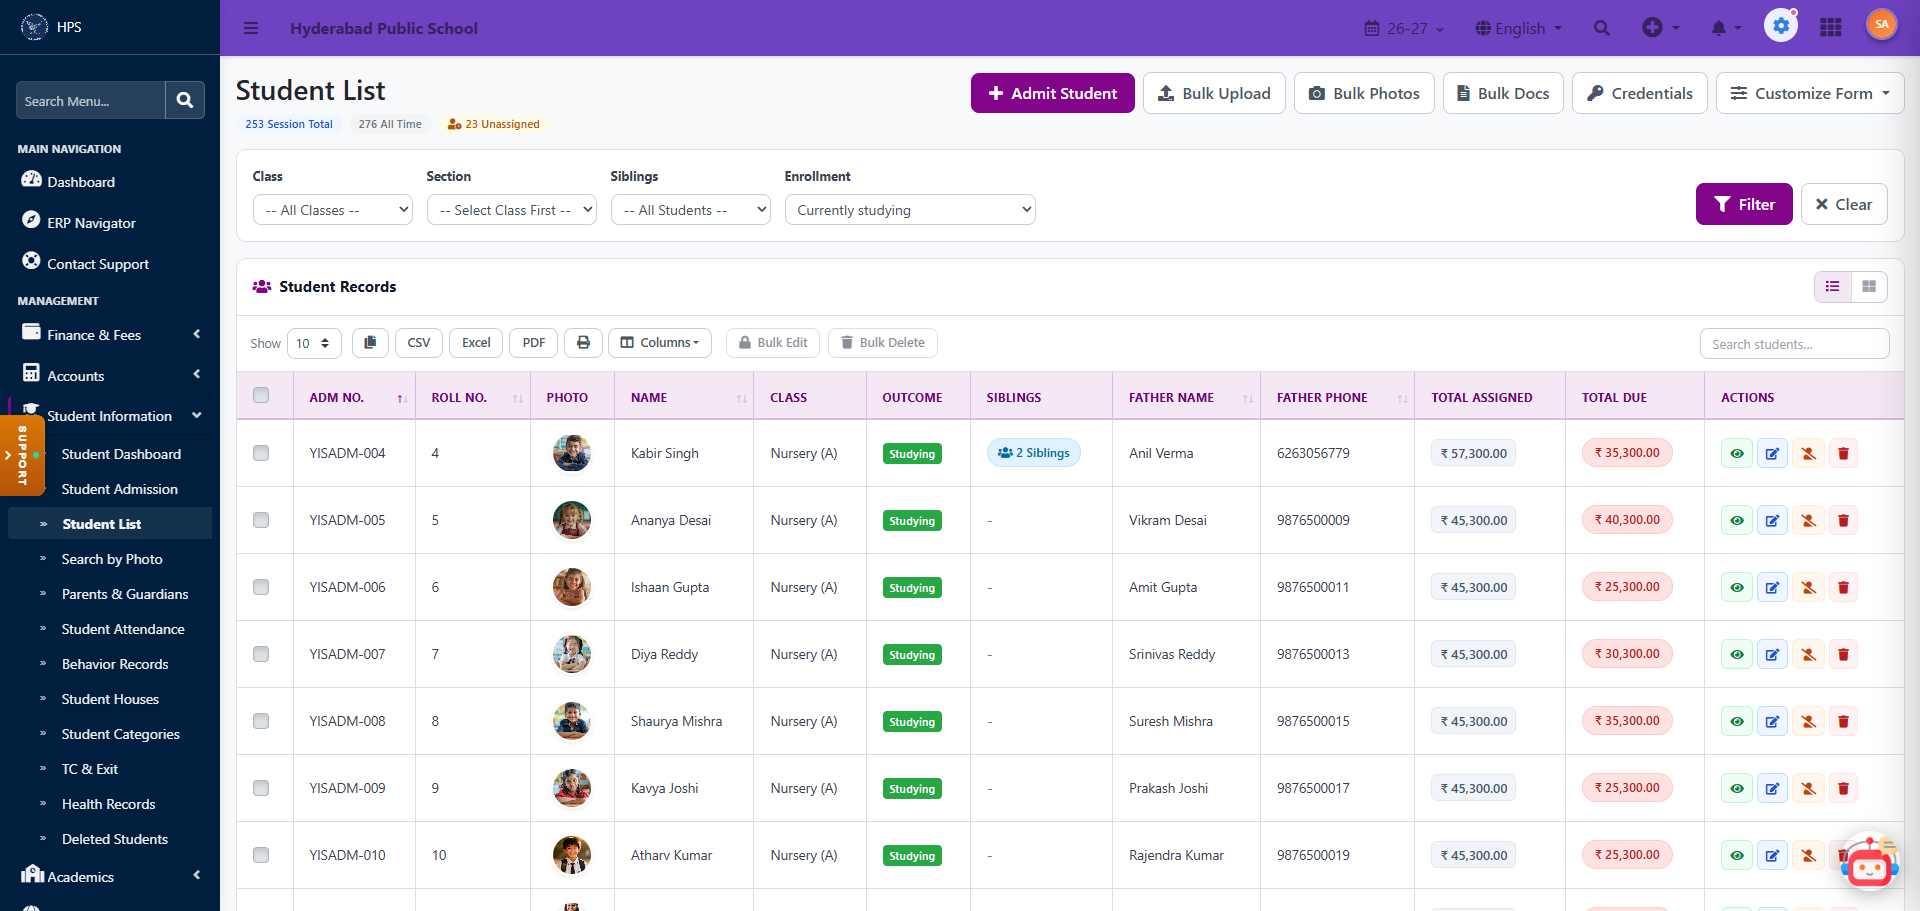Click the copy table icon button
The width and height of the screenshot is (1920, 911).
point(370,343)
